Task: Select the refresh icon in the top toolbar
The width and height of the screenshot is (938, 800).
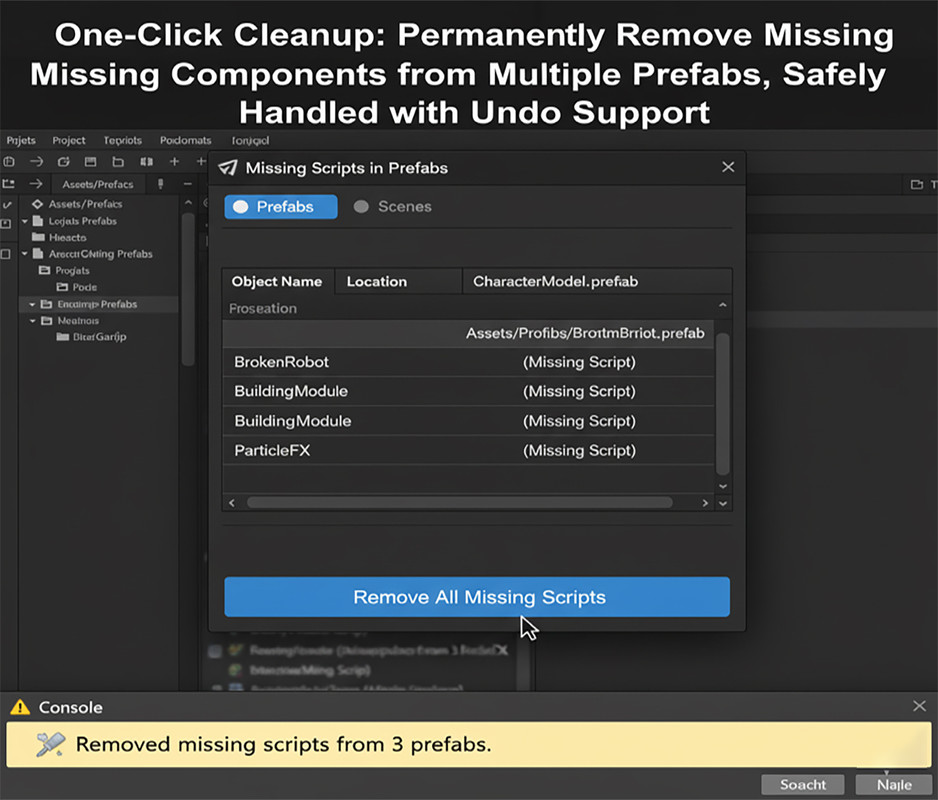Action: pyautogui.click(x=63, y=161)
